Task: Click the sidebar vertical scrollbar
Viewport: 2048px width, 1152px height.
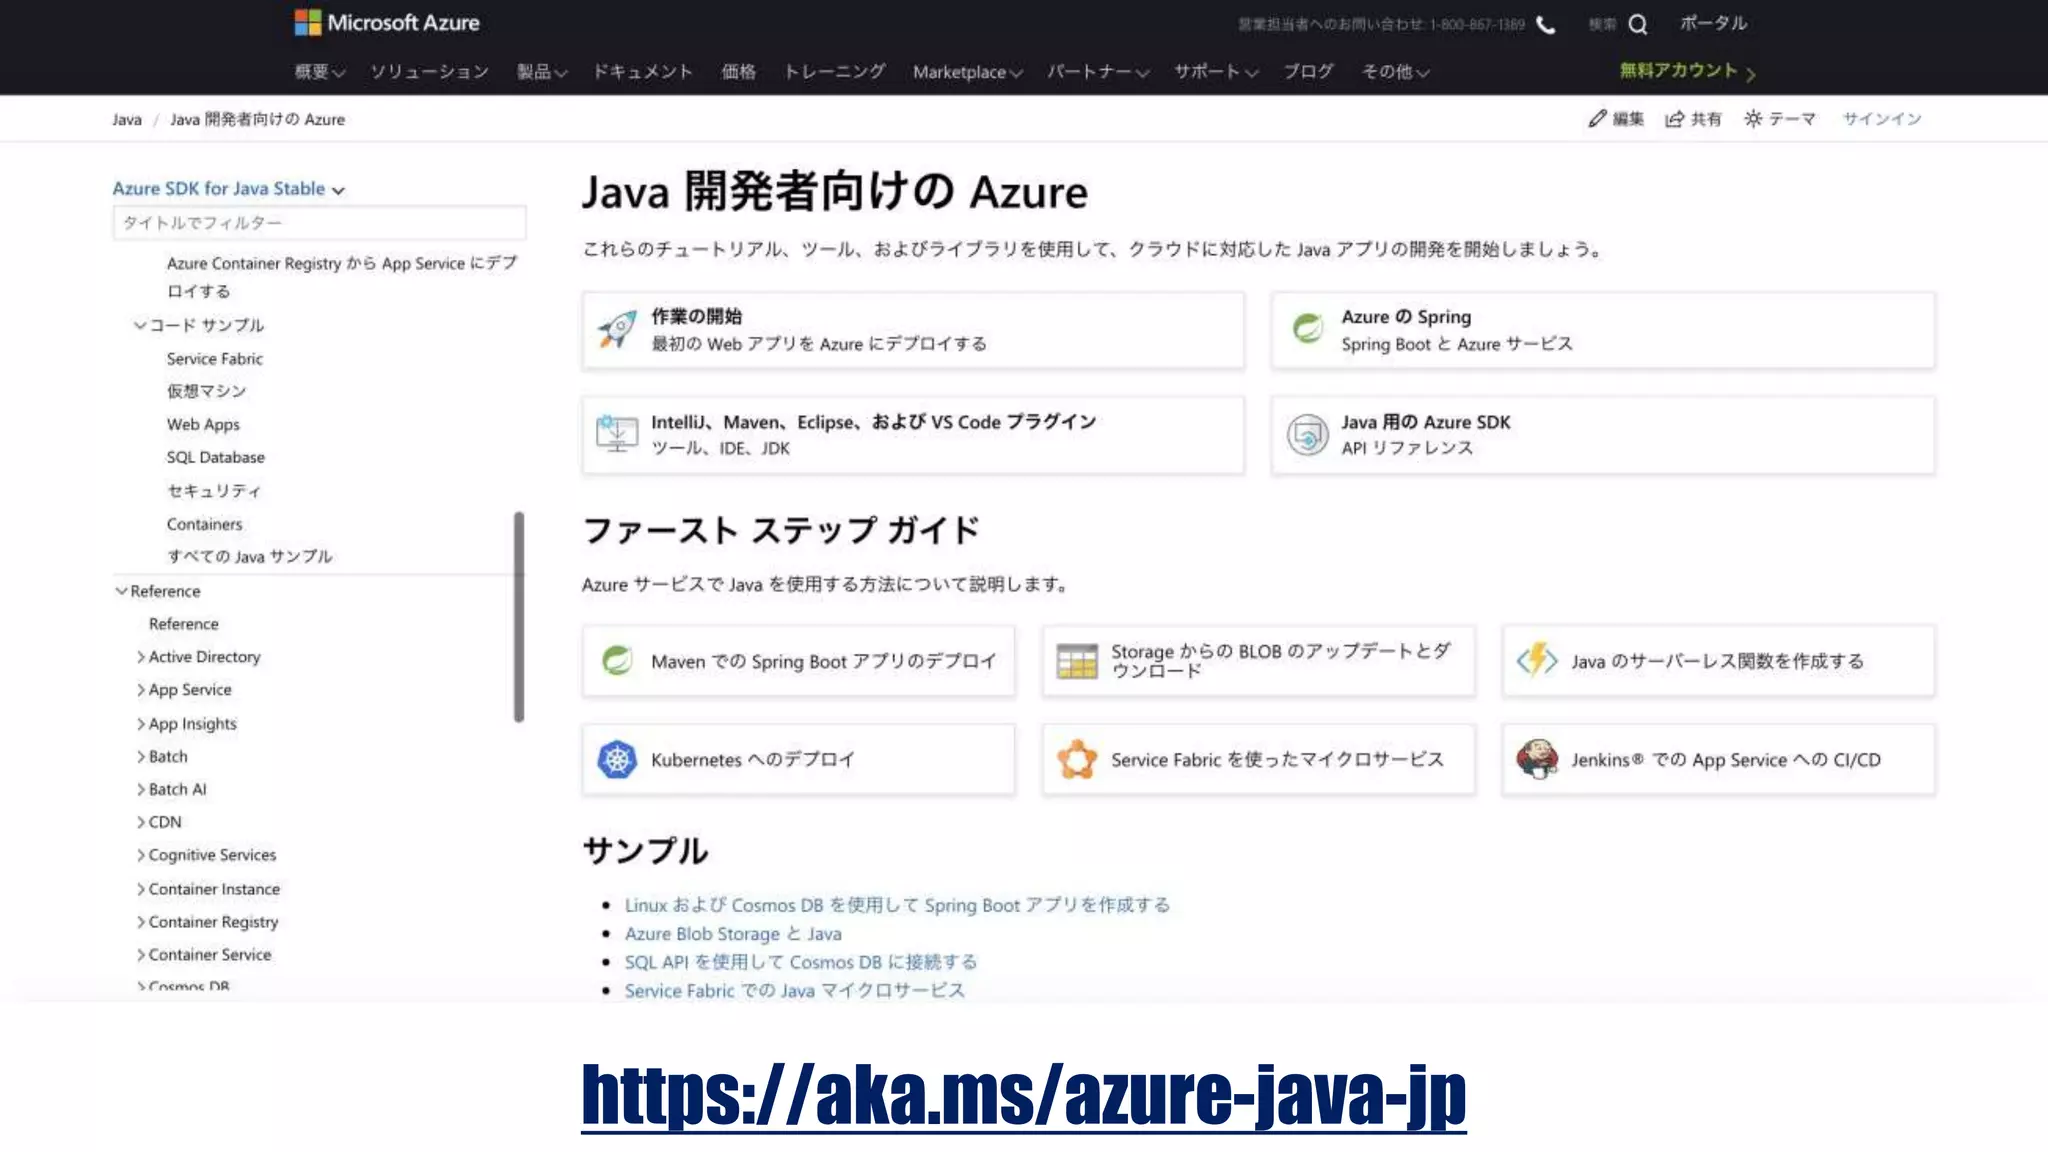Action: click(519, 617)
